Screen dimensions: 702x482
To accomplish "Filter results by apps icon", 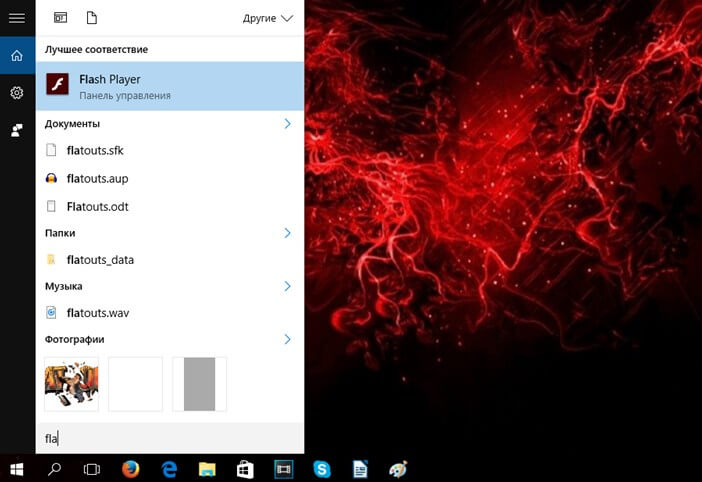I will (60, 18).
